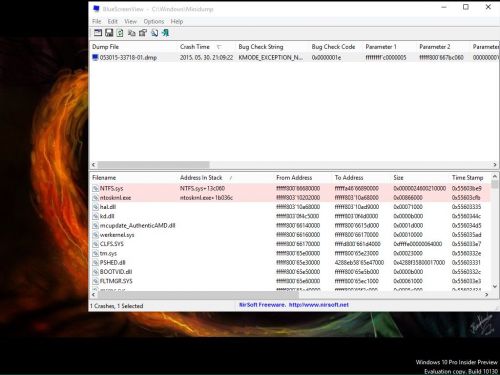
Task: Click the Copy Selected Items toolbar icon
Action: tap(132, 33)
